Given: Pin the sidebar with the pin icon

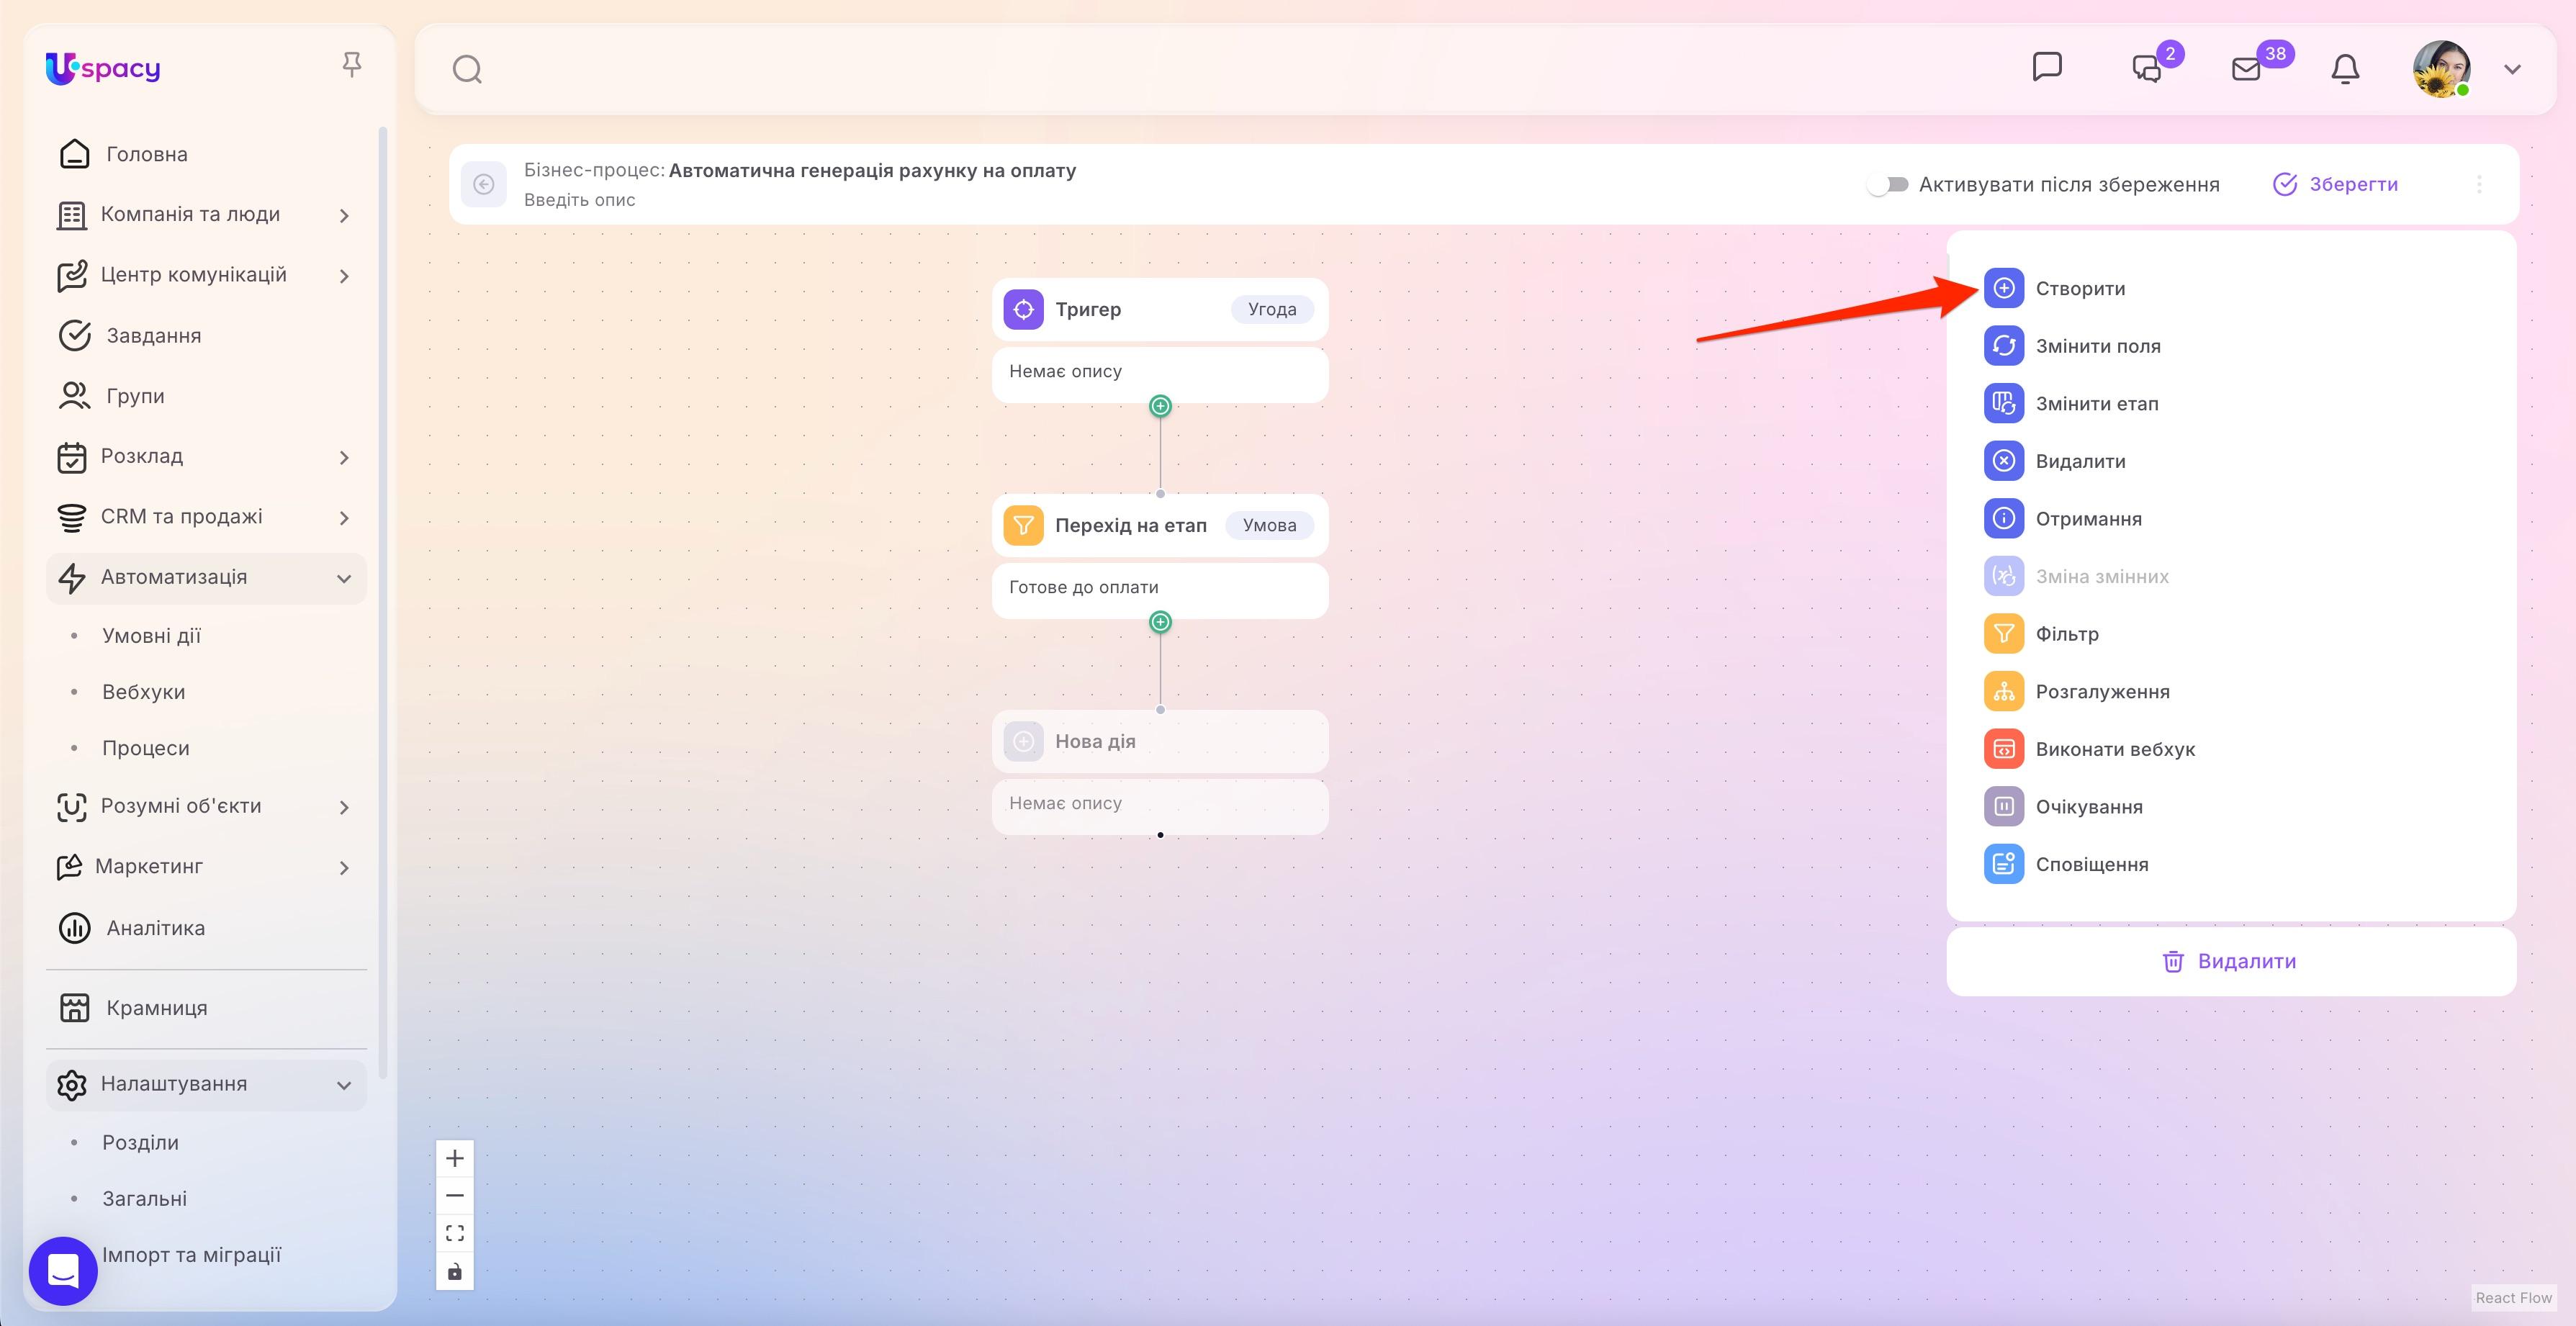Looking at the screenshot, I should [x=351, y=65].
